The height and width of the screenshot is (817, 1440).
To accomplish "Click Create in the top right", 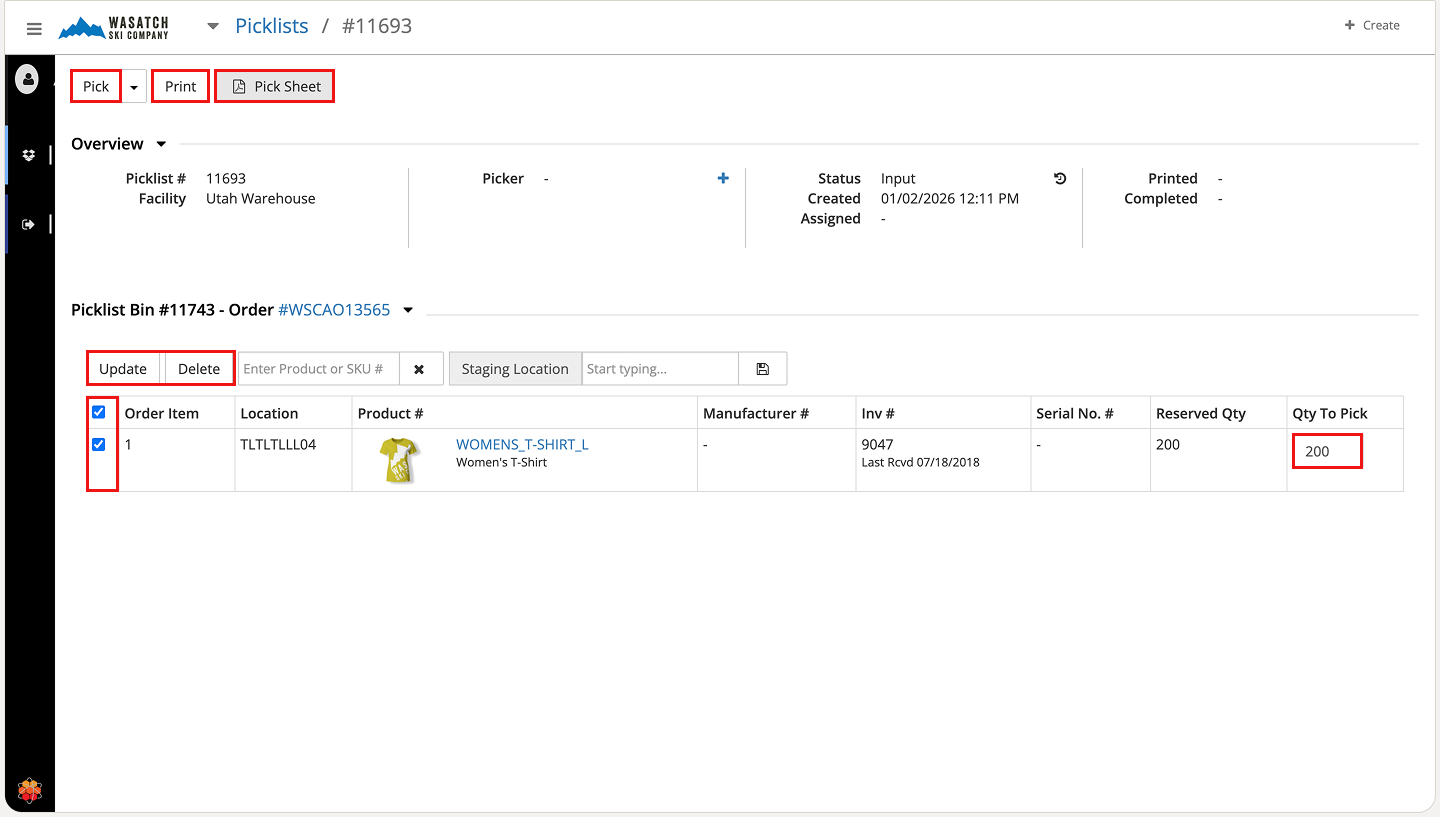I will 1372,25.
